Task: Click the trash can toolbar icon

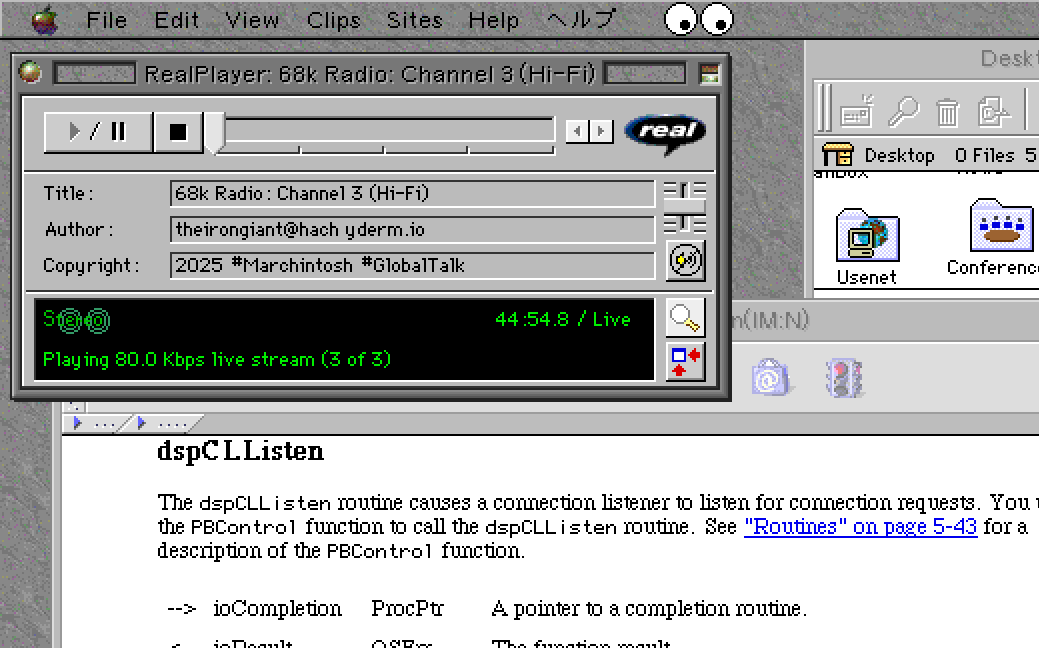Action: (x=947, y=112)
